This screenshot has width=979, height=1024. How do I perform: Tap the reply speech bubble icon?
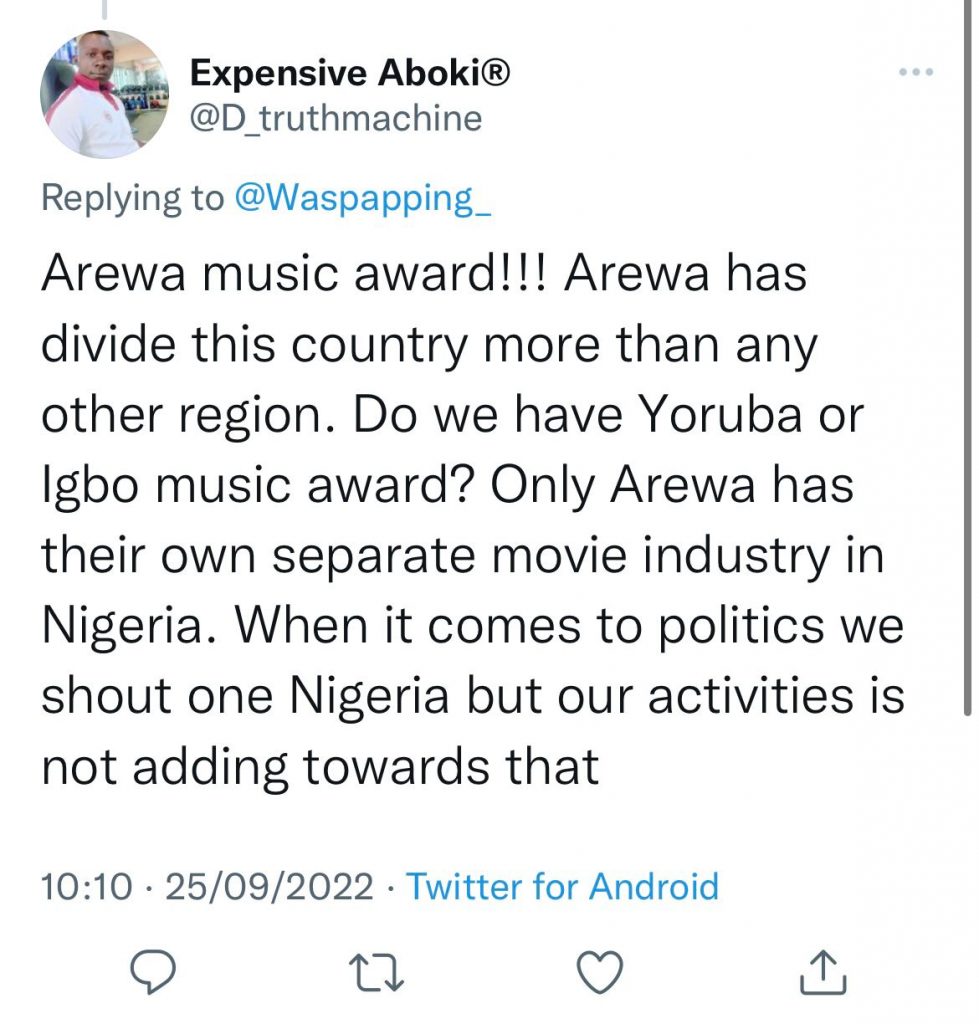(155, 971)
